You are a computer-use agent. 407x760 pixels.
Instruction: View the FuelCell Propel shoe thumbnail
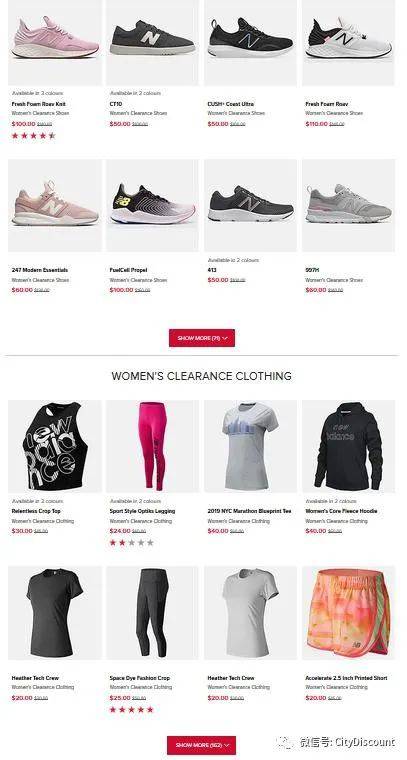pos(153,206)
